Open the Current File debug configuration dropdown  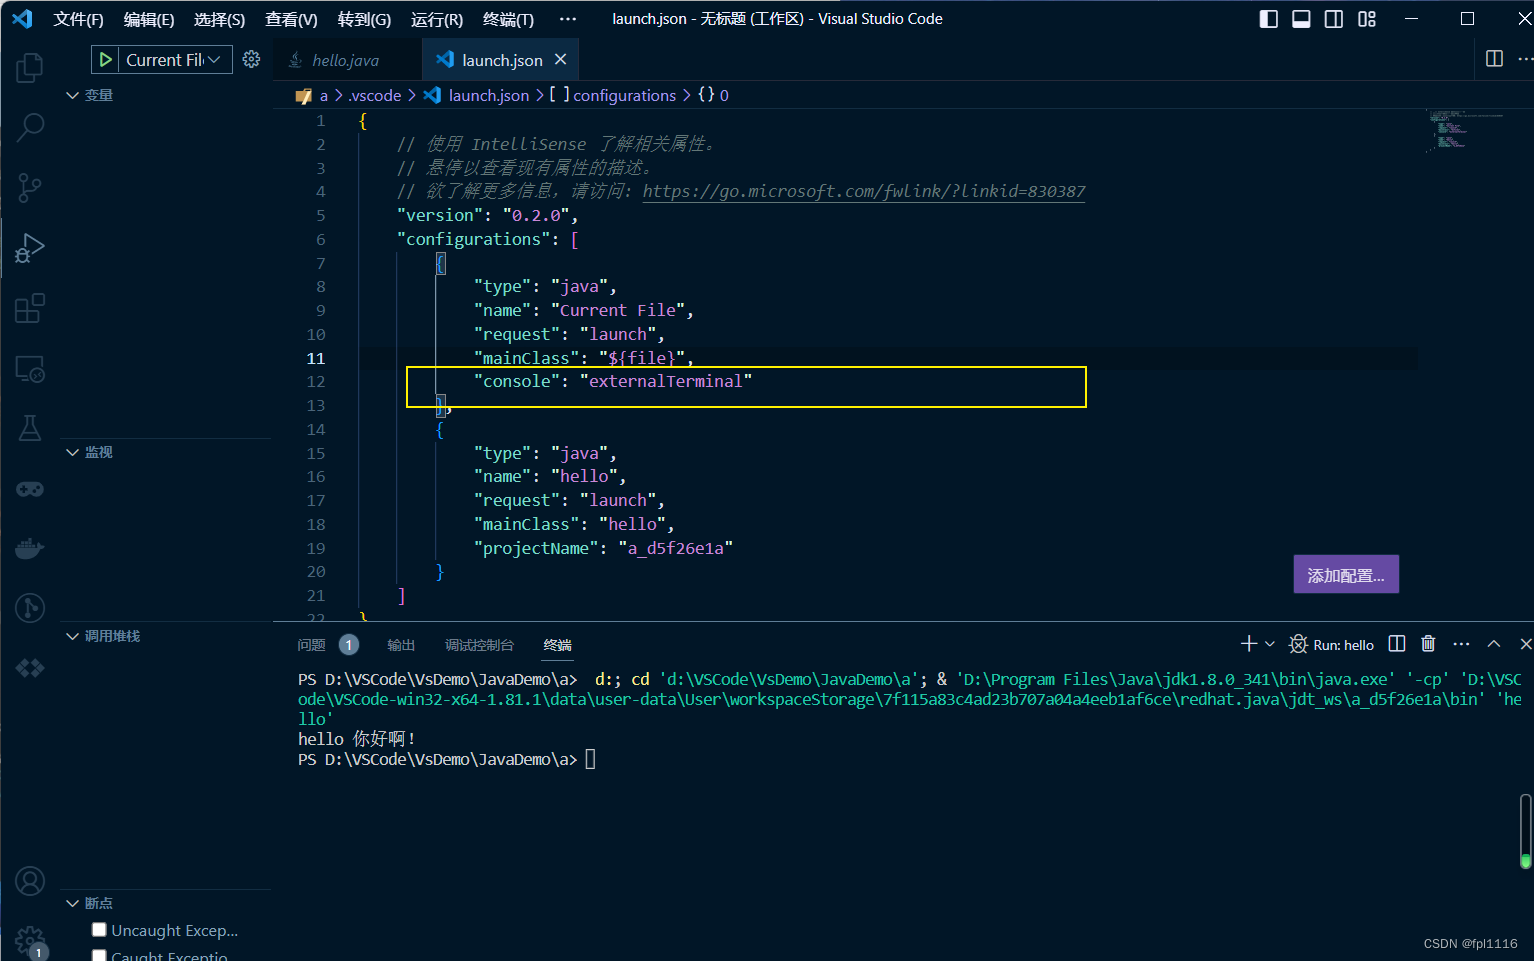pyautogui.click(x=214, y=59)
